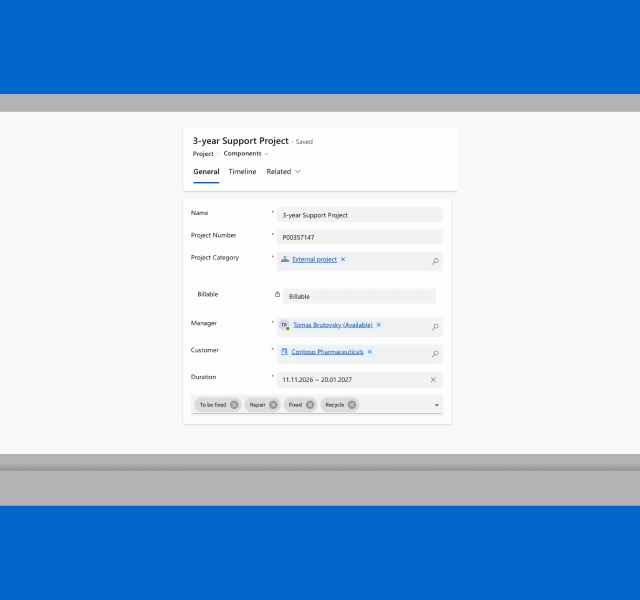The image size is (640, 600).
Task: Click the 'Duration' field label
Action: 203,377
